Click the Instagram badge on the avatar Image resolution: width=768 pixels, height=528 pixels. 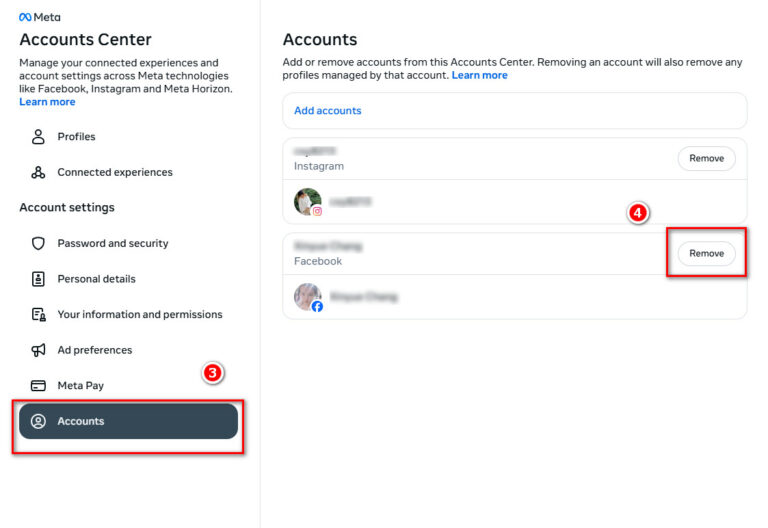pos(317,211)
